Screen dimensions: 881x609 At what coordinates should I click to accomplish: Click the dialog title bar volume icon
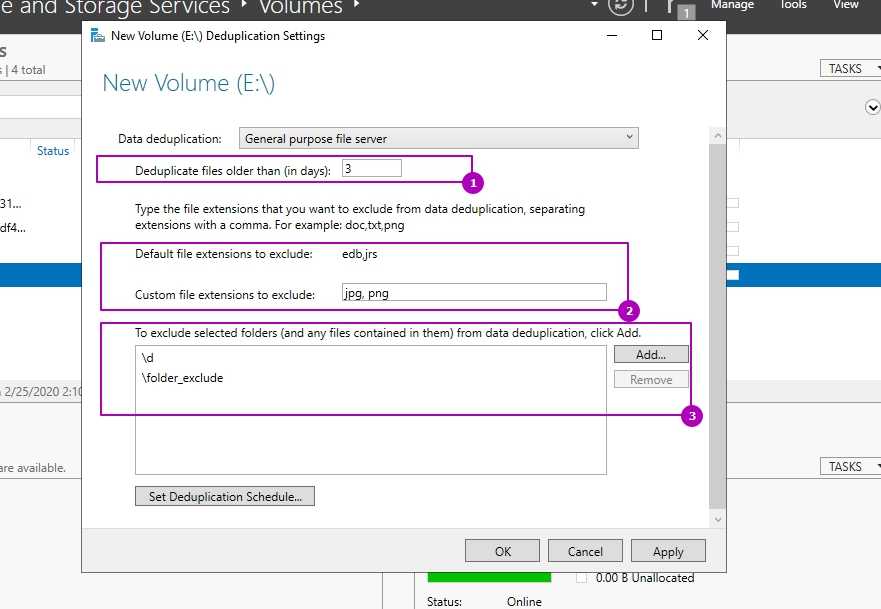97,35
